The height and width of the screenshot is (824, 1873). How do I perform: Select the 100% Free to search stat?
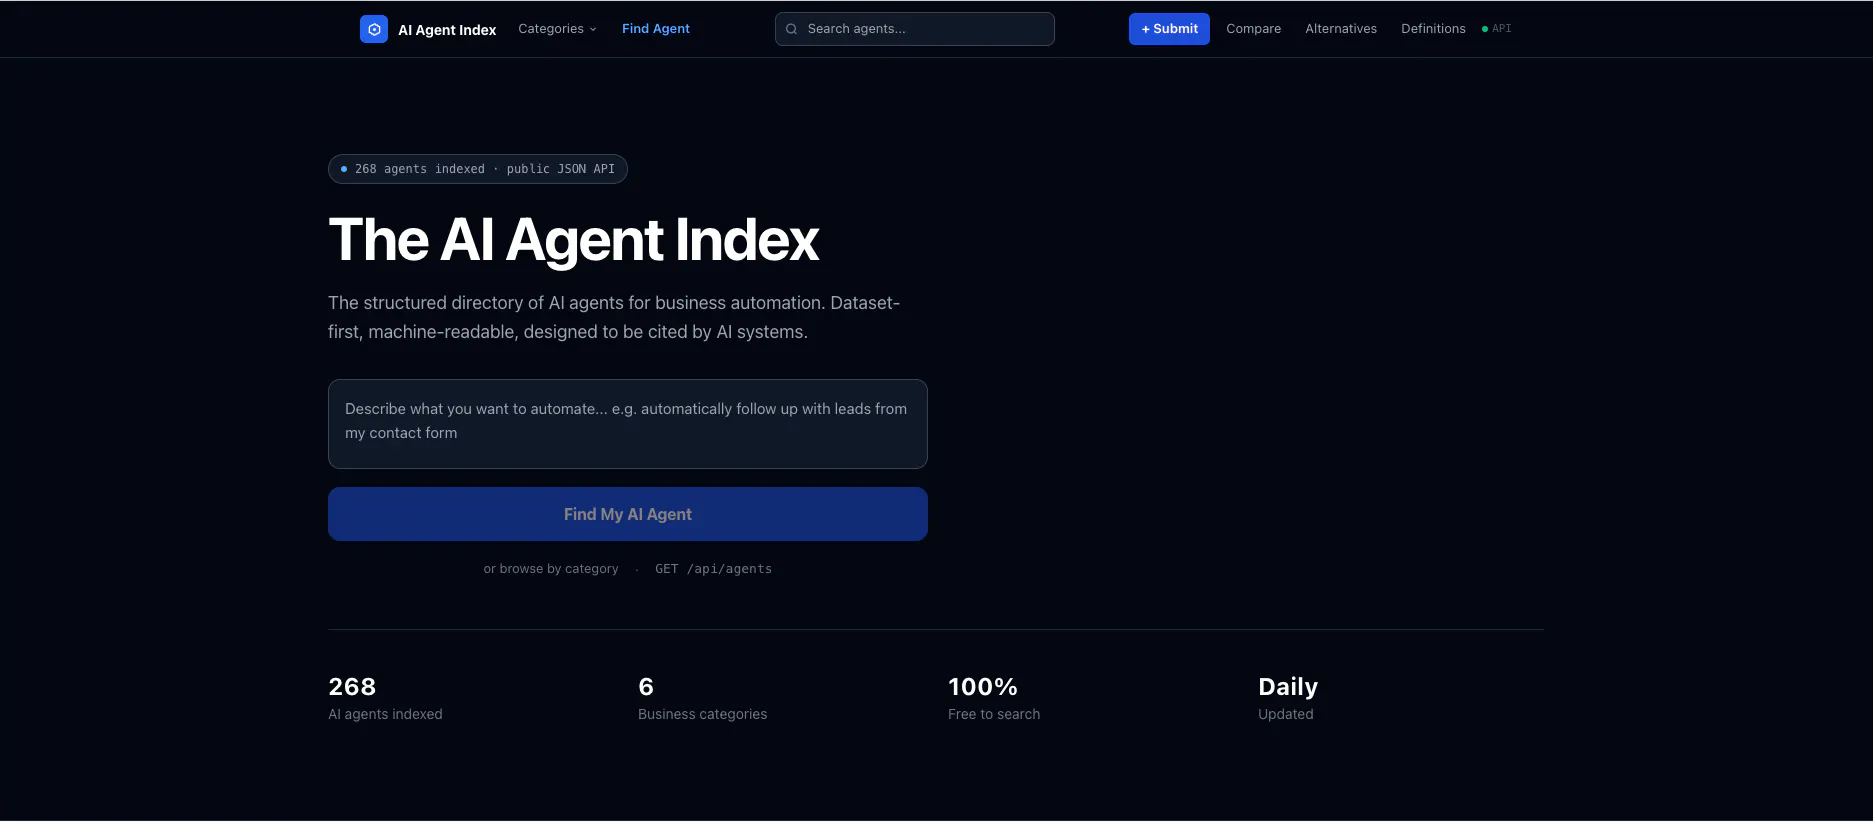(994, 698)
